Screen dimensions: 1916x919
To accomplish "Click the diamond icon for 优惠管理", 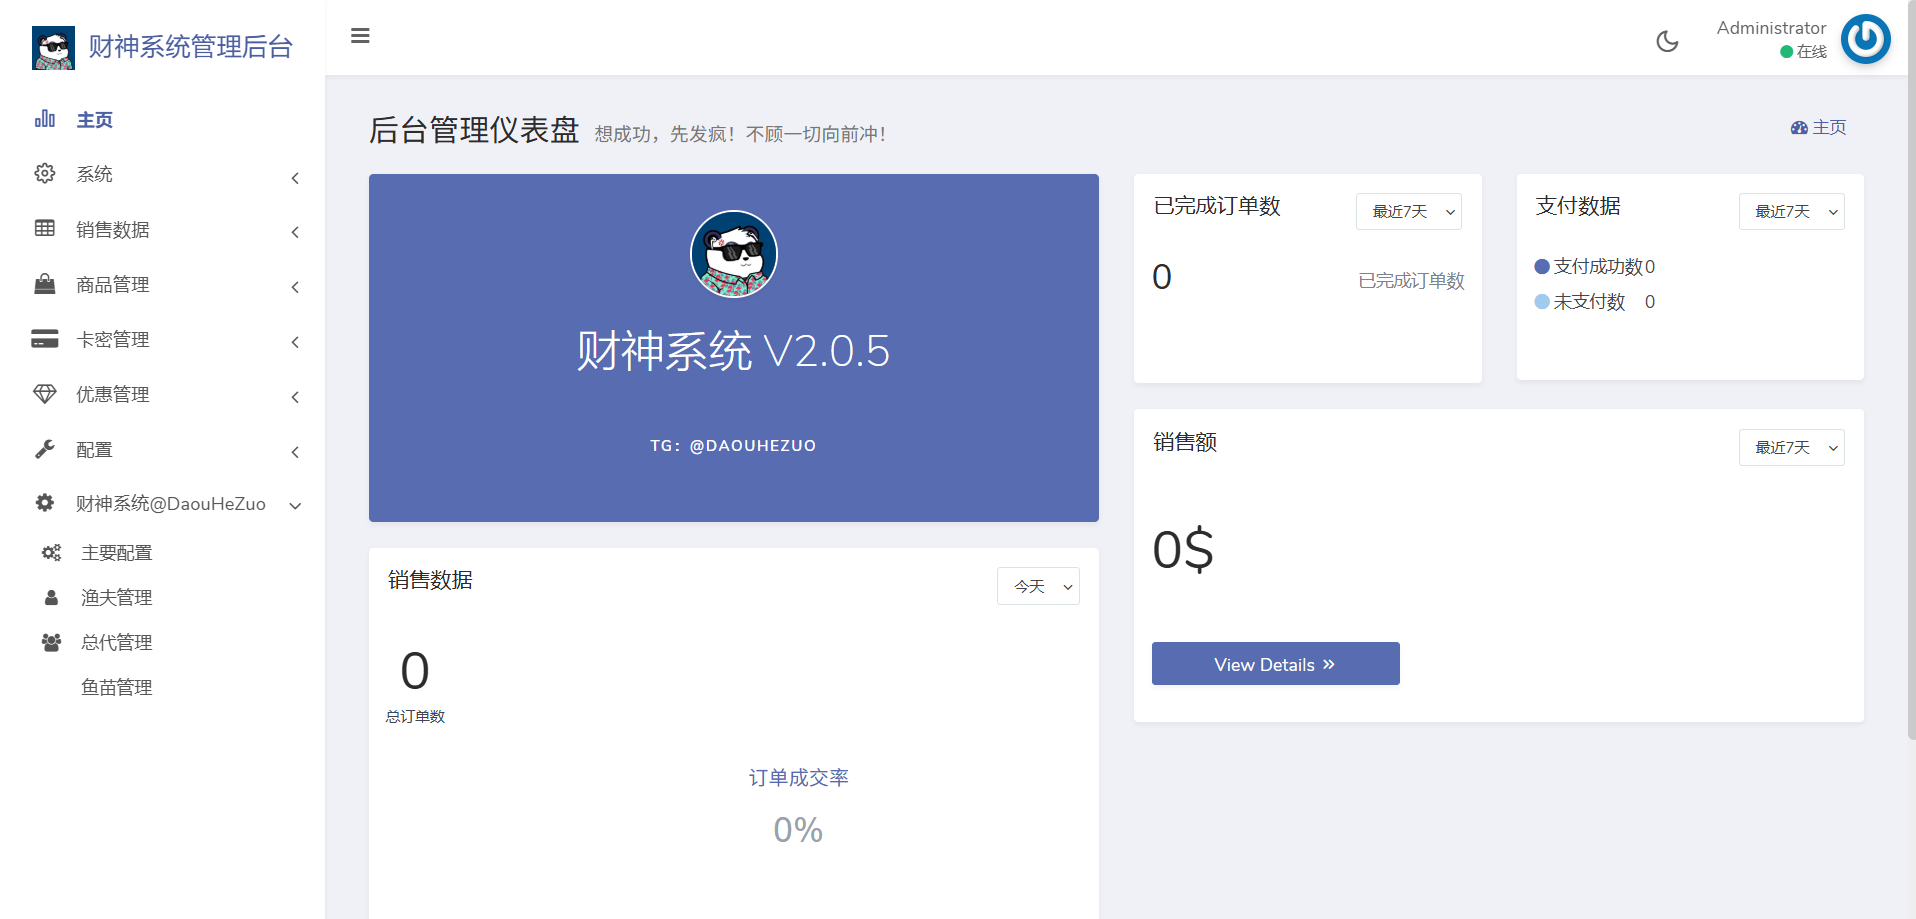I will (x=45, y=394).
